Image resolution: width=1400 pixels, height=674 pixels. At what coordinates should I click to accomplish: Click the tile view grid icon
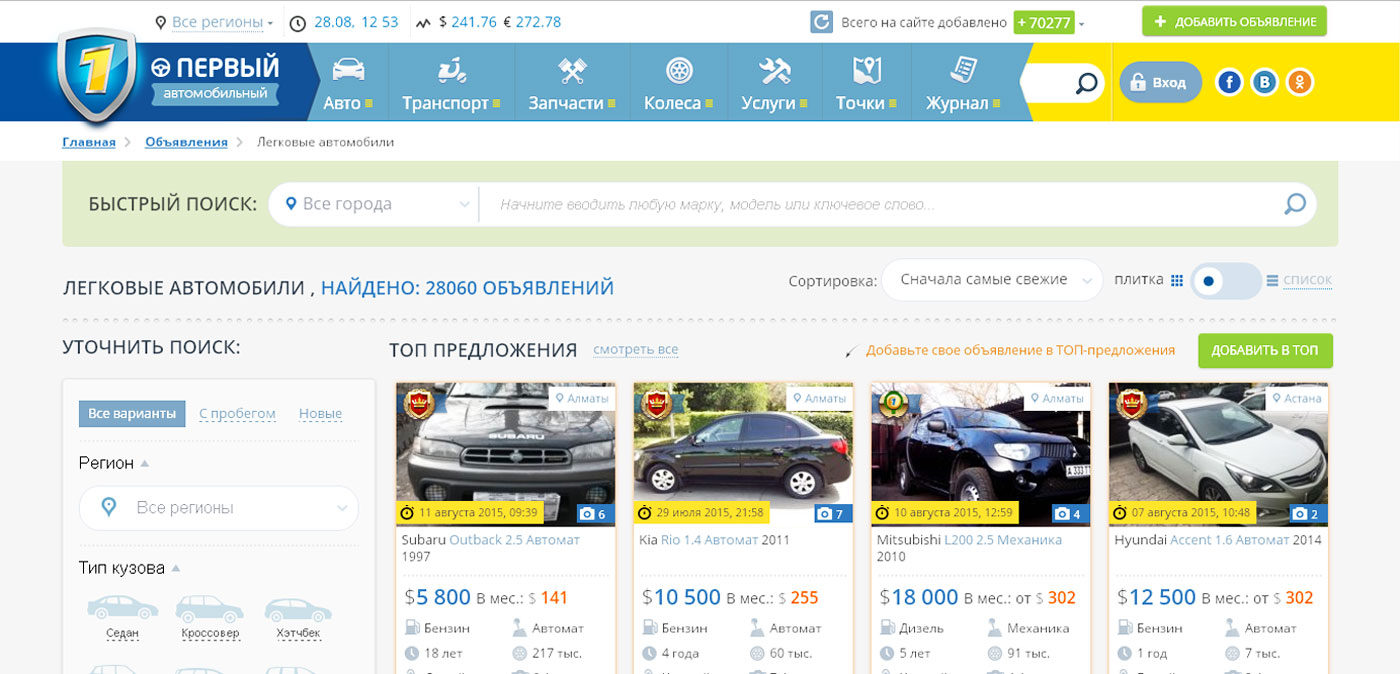click(1177, 280)
